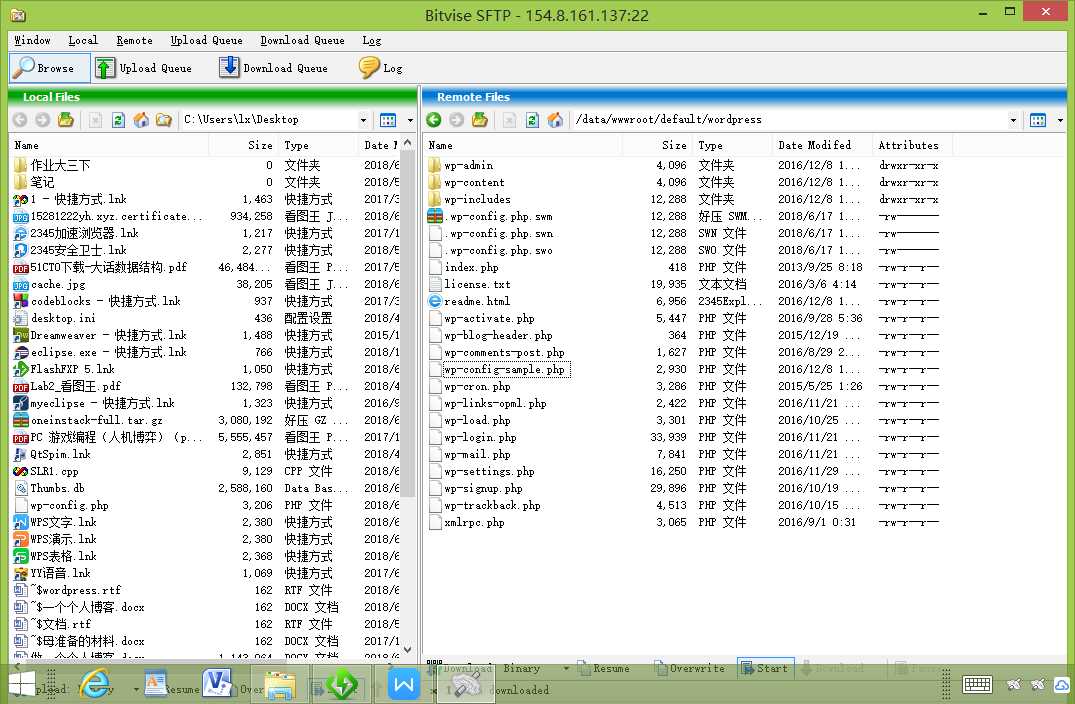Click the Resume option in download bar

coord(604,668)
